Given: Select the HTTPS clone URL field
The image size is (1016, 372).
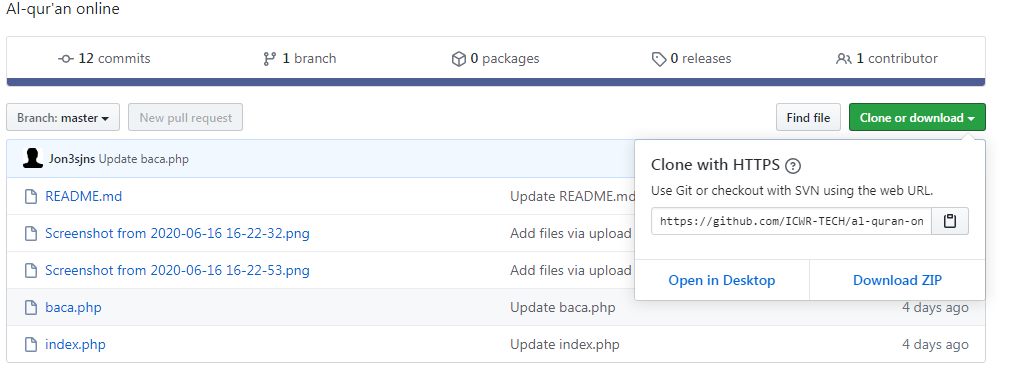Looking at the screenshot, I should tap(791, 221).
